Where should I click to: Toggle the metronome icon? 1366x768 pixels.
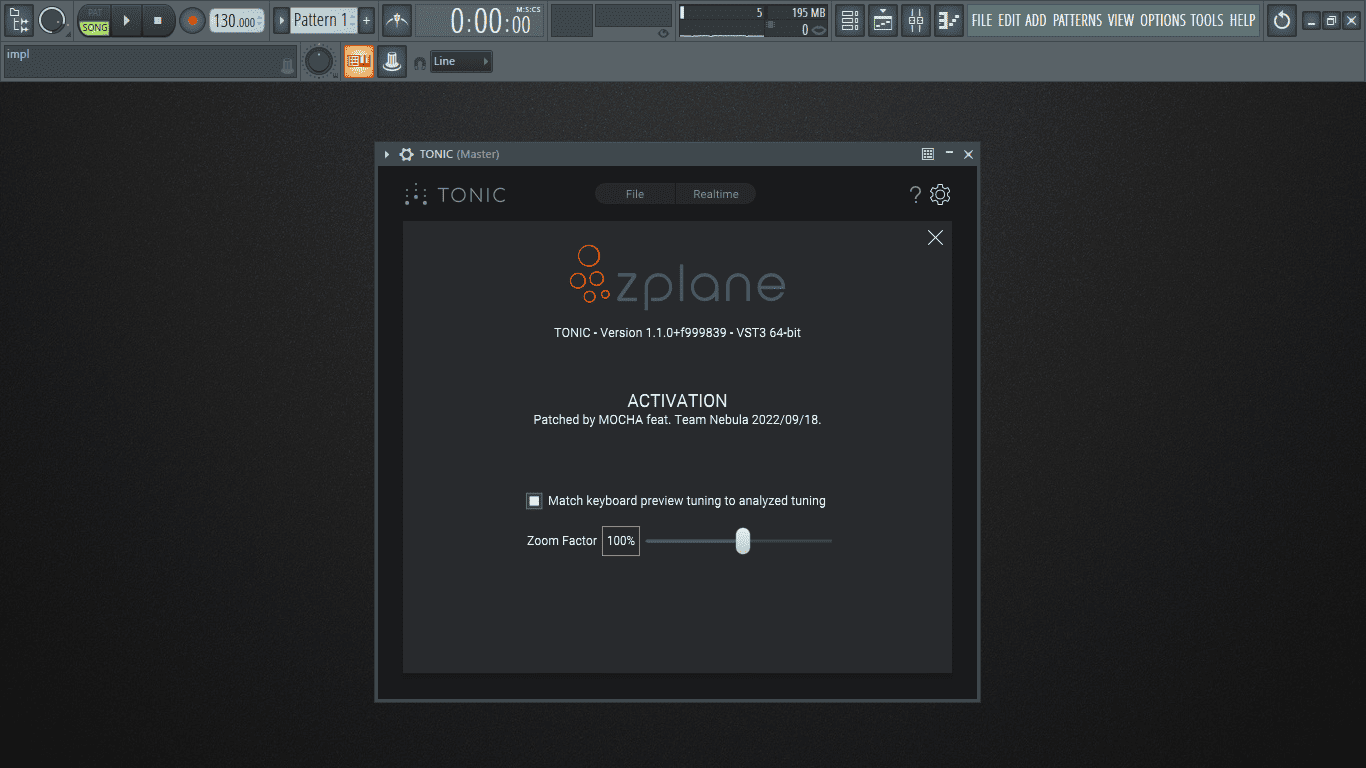tap(397, 20)
